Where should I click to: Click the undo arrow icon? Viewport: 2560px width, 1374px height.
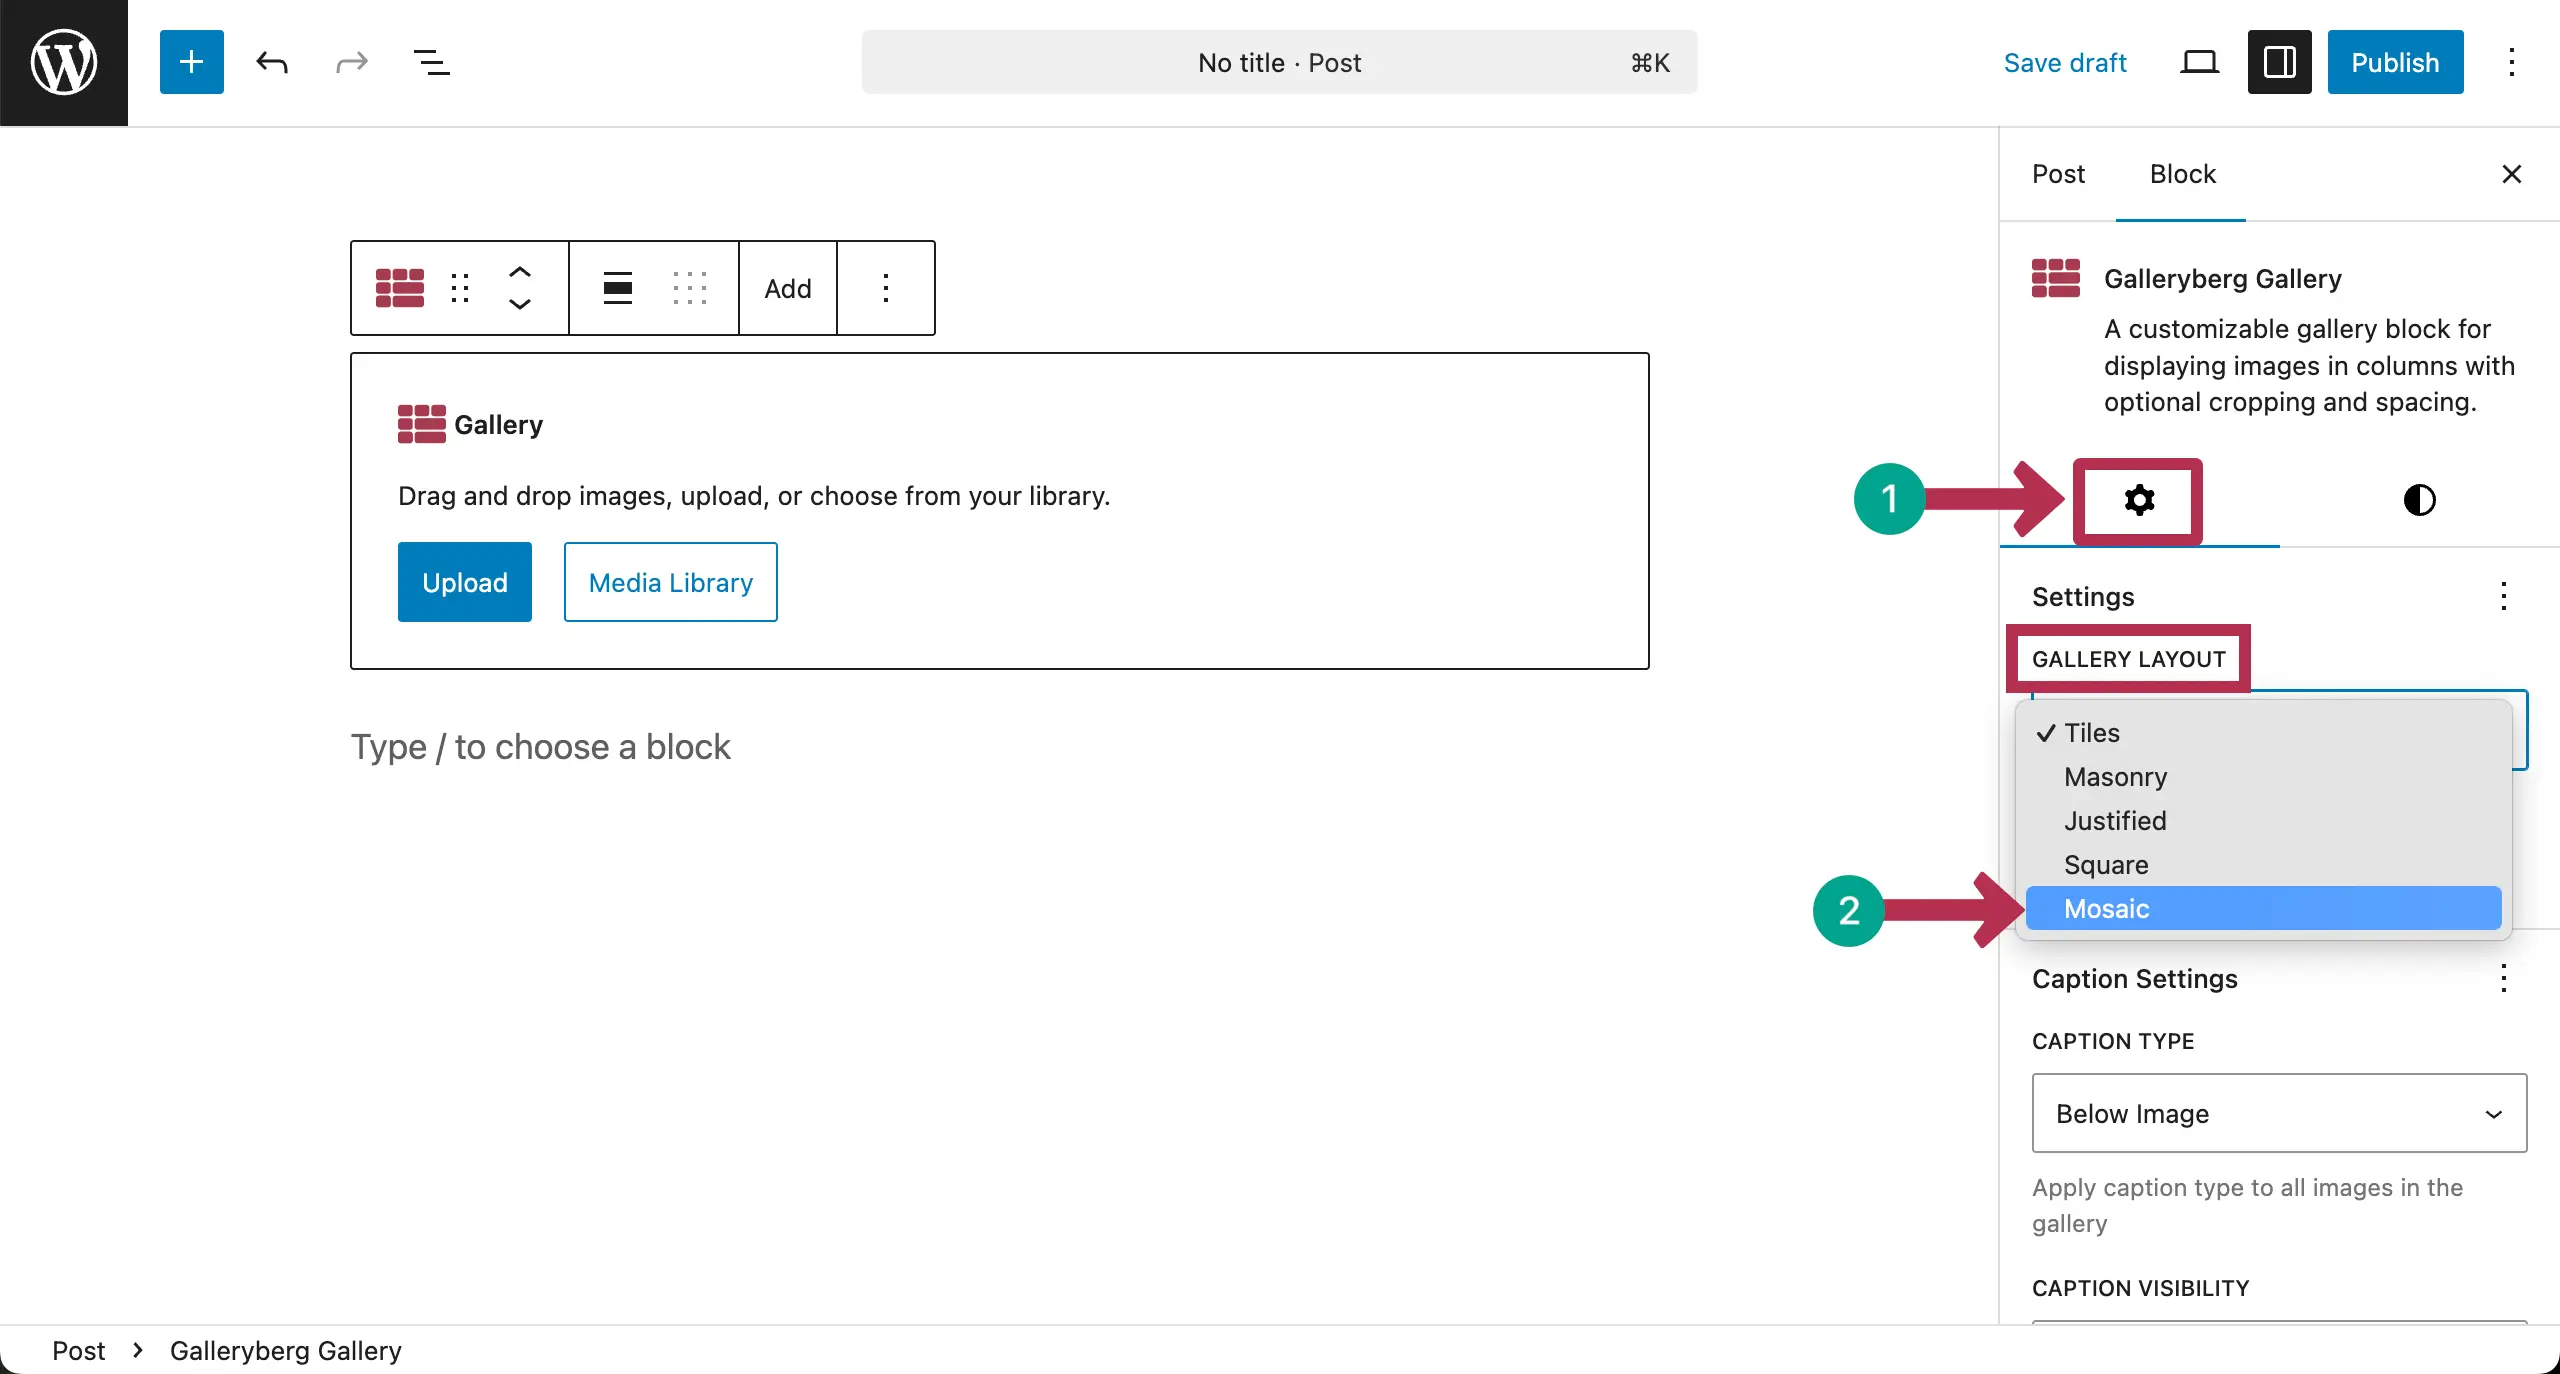271,62
